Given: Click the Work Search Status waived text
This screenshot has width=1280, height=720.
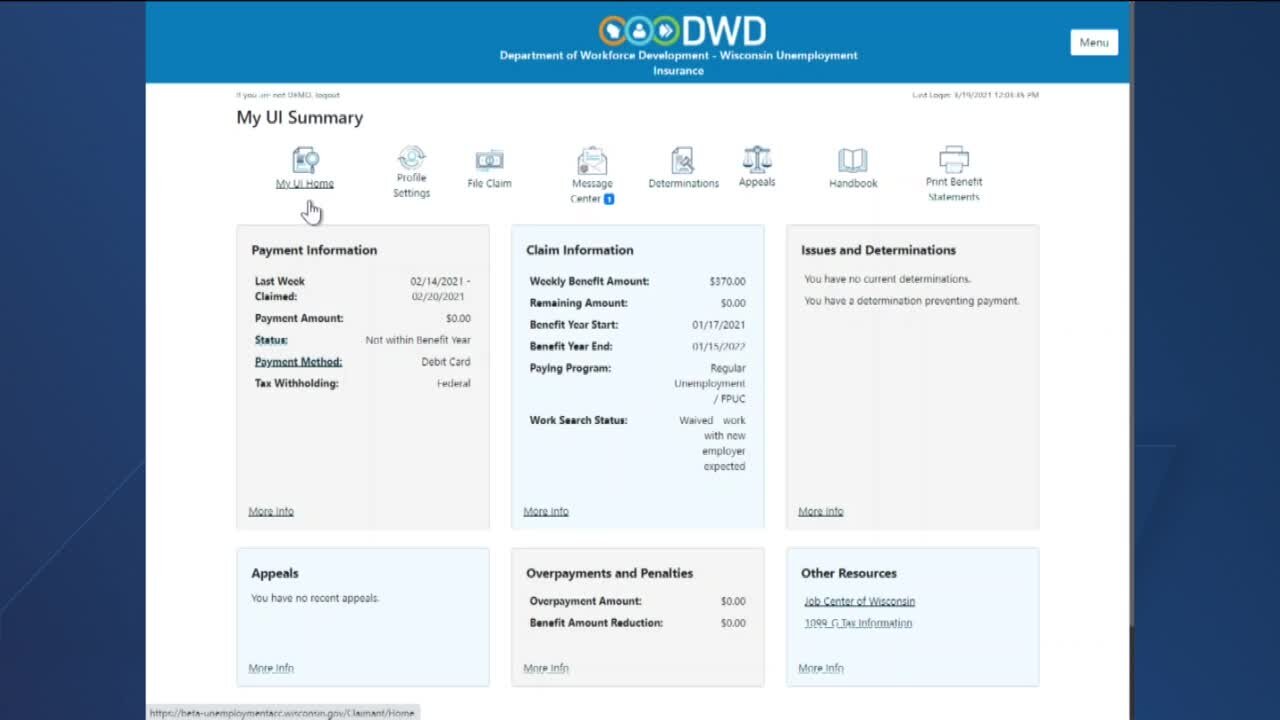Looking at the screenshot, I should pyautogui.click(x=713, y=443).
